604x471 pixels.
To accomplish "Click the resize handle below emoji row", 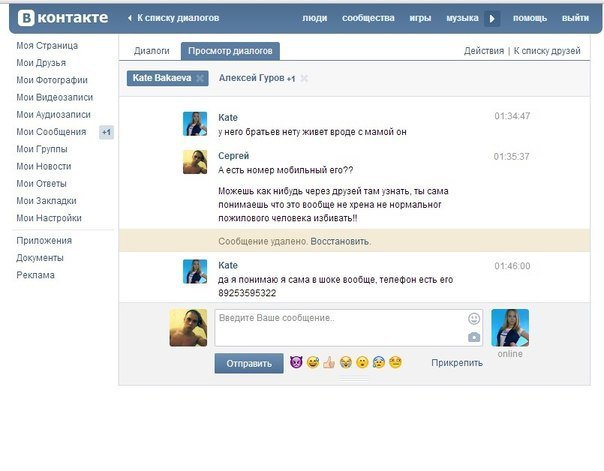I will [354, 380].
